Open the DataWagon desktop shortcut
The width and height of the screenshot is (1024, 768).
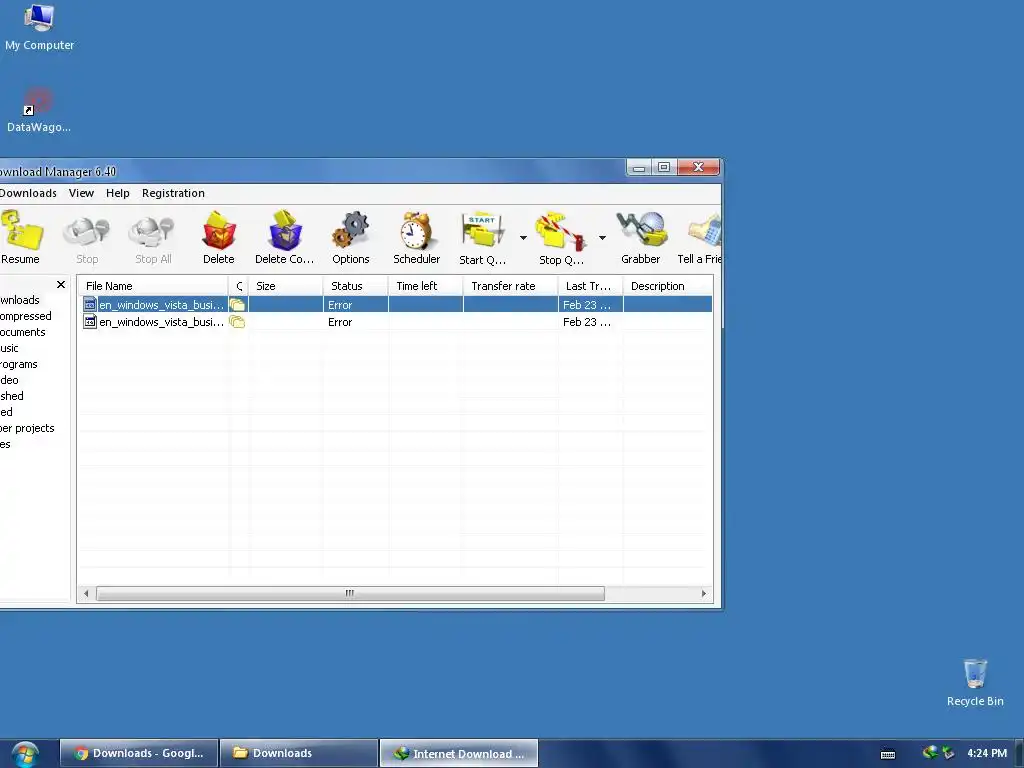coord(39,110)
